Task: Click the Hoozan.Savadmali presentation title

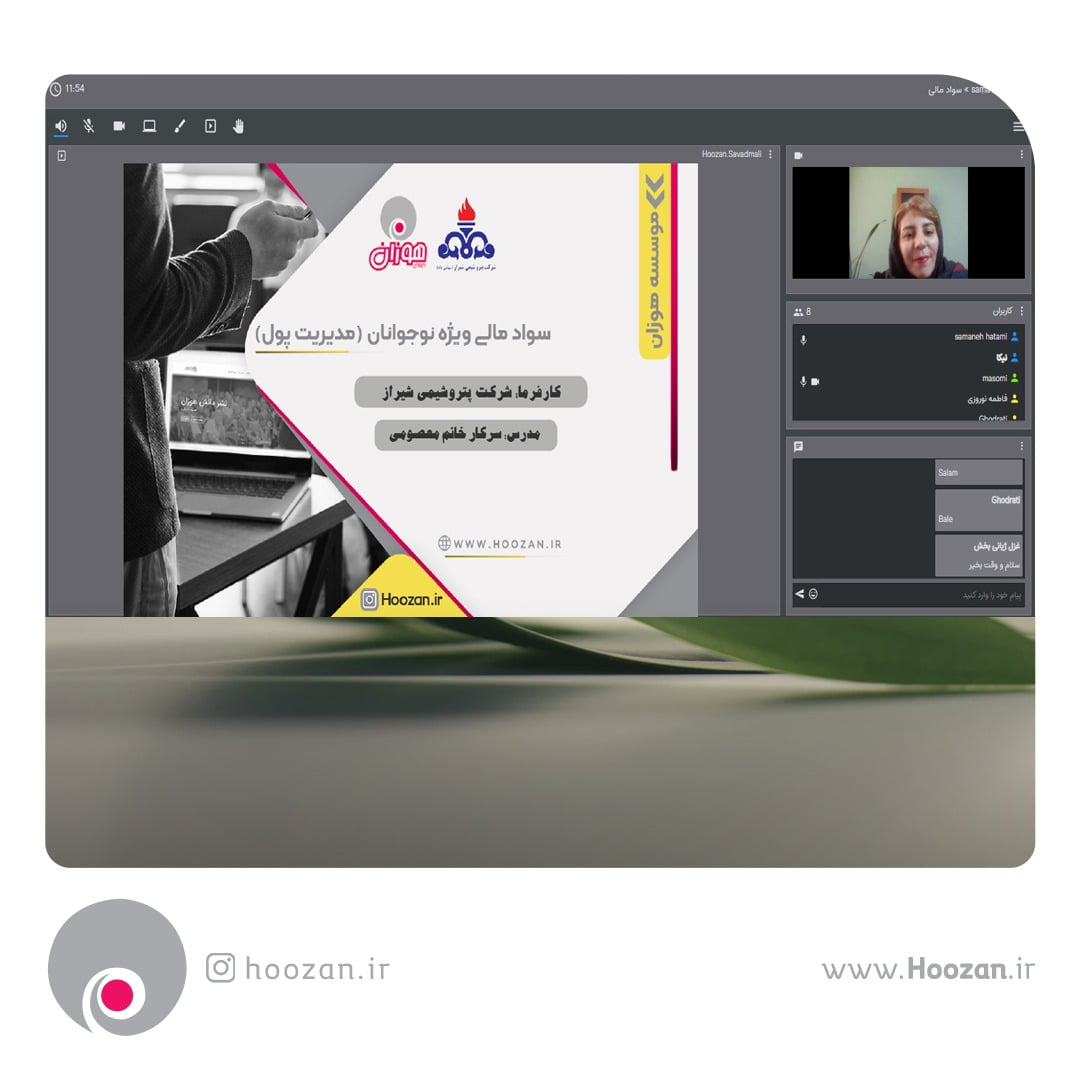Action: point(731,154)
